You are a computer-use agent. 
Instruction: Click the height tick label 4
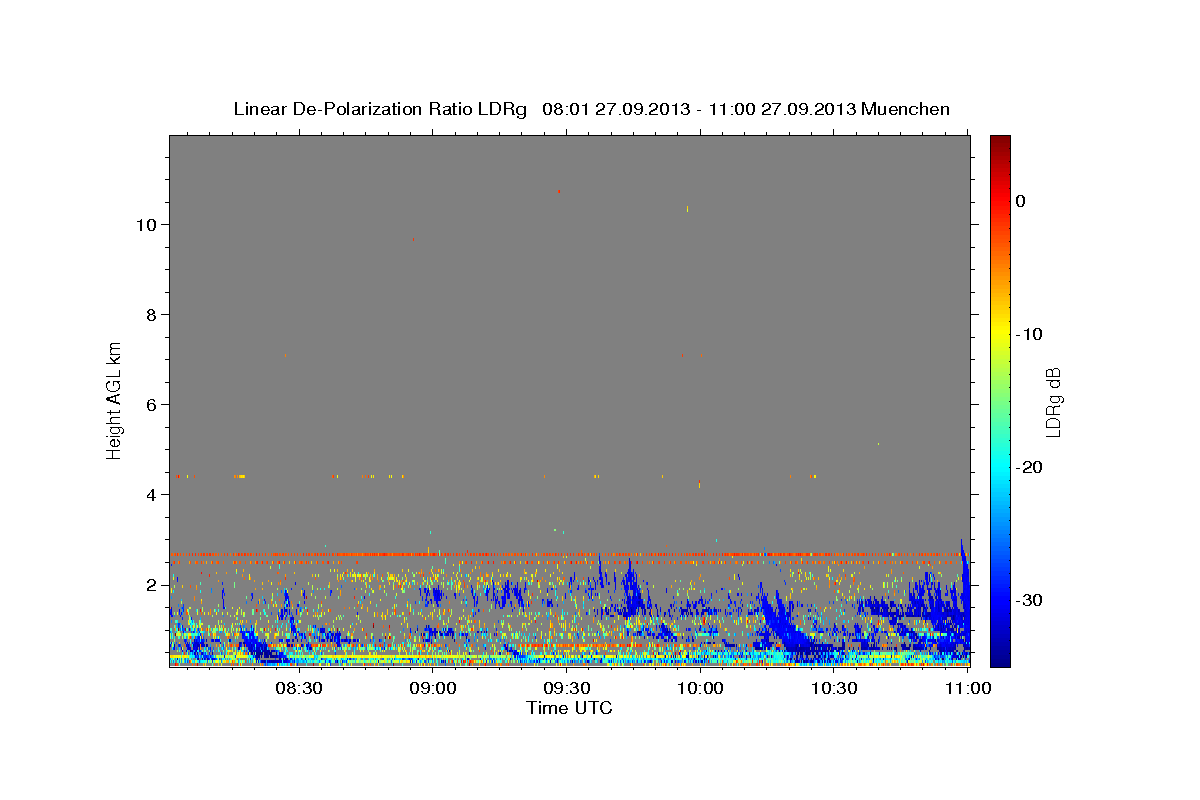click(x=152, y=495)
